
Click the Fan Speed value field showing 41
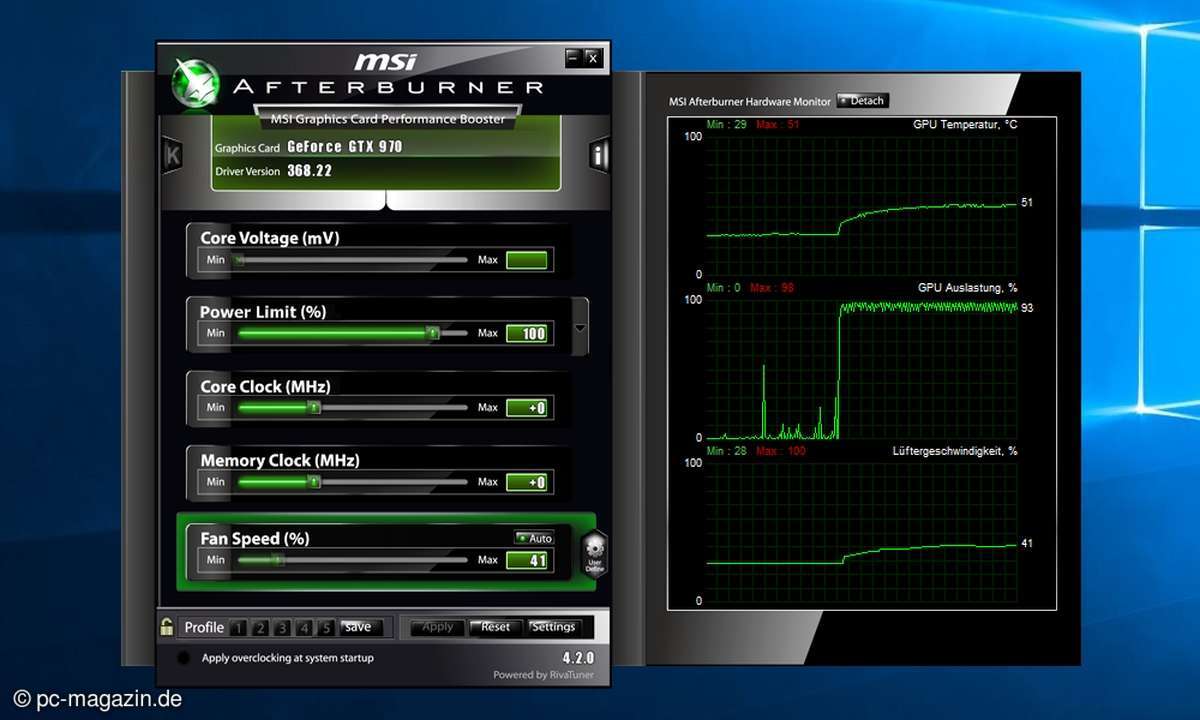pos(527,560)
